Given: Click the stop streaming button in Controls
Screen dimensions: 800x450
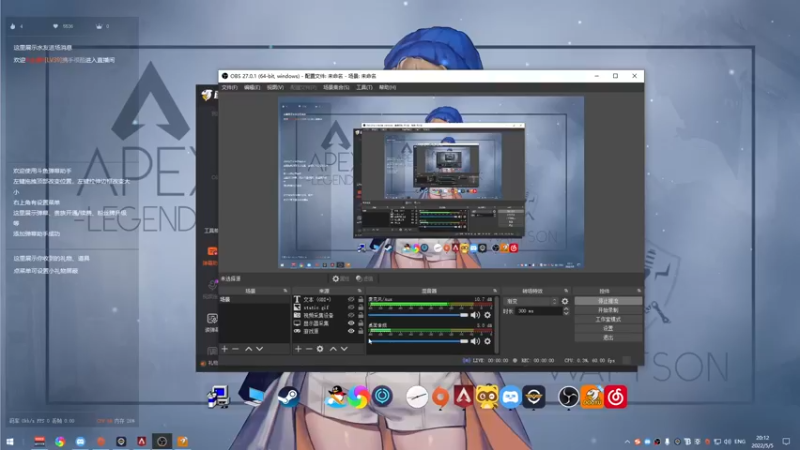Looking at the screenshot, I should (608, 301).
